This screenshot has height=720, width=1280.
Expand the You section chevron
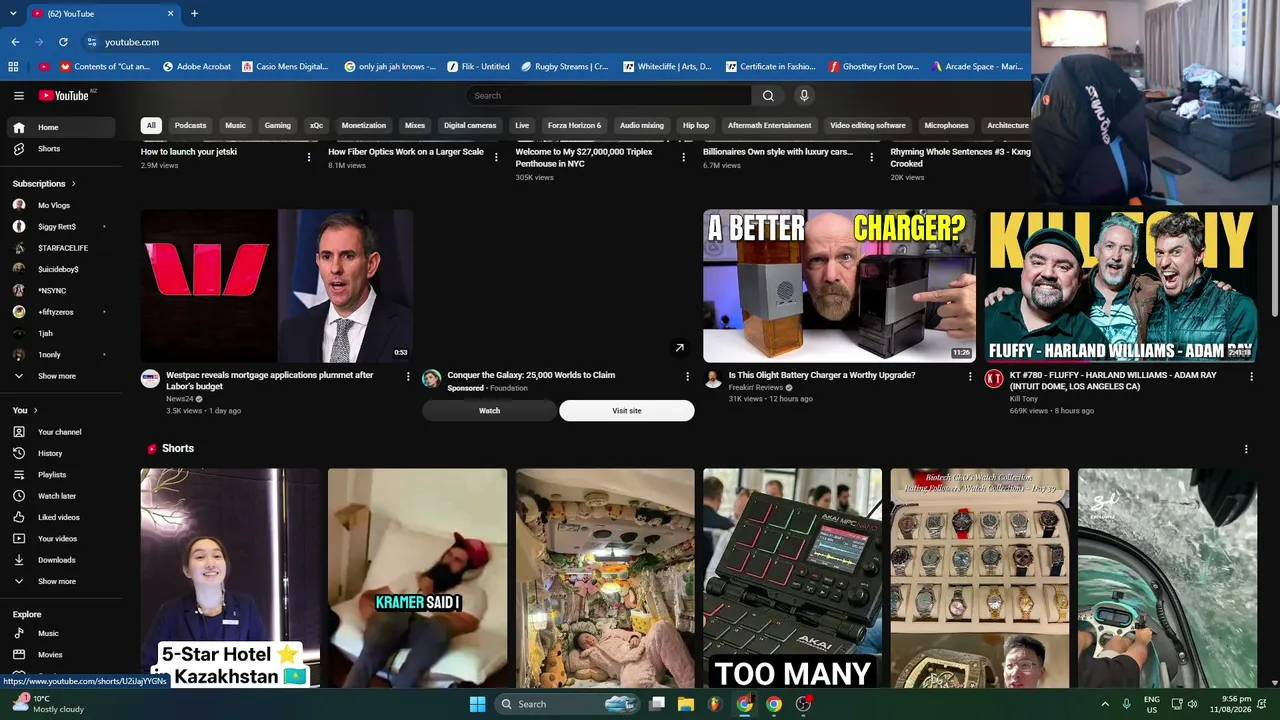[x=35, y=411]
